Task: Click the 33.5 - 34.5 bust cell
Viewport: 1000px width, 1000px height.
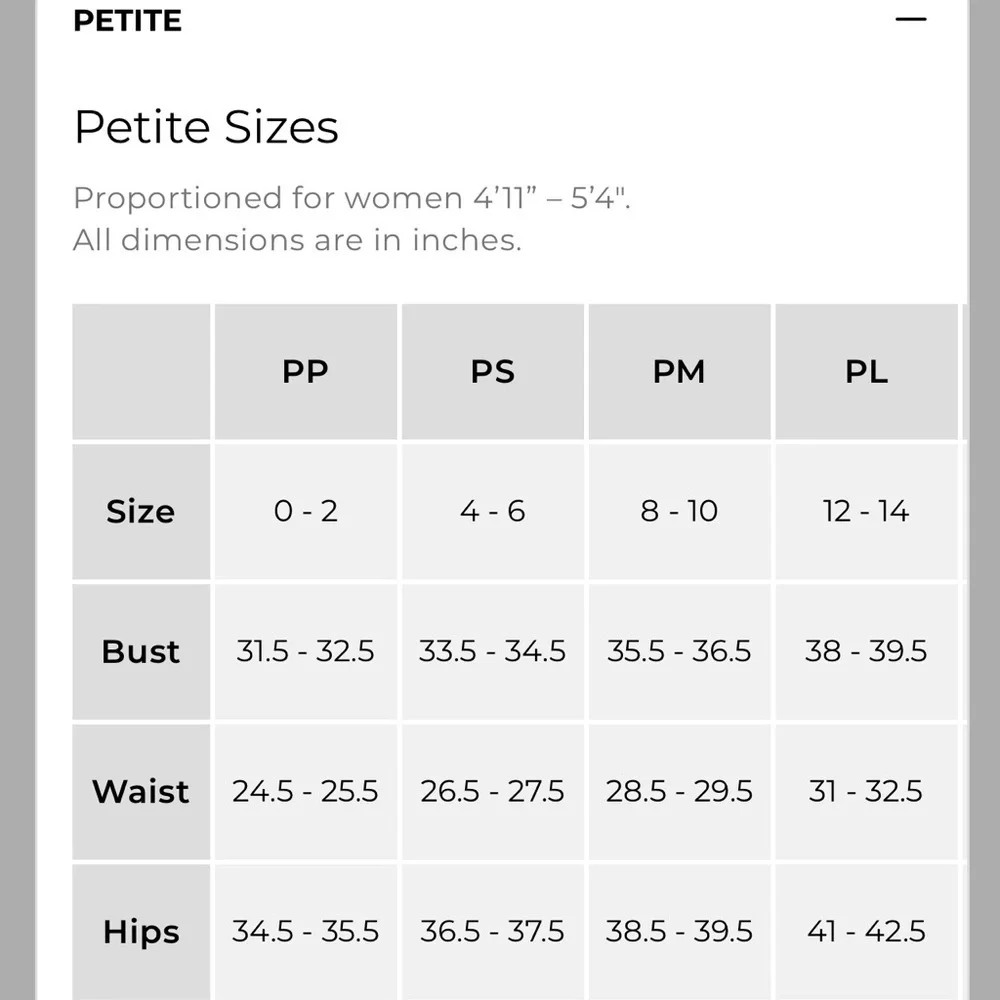Action: (x=492, y=652)
